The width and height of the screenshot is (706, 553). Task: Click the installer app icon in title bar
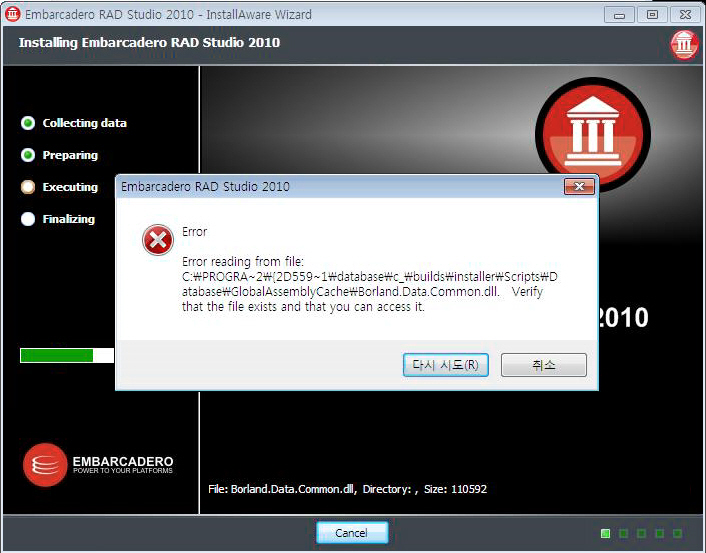[12, 14]
